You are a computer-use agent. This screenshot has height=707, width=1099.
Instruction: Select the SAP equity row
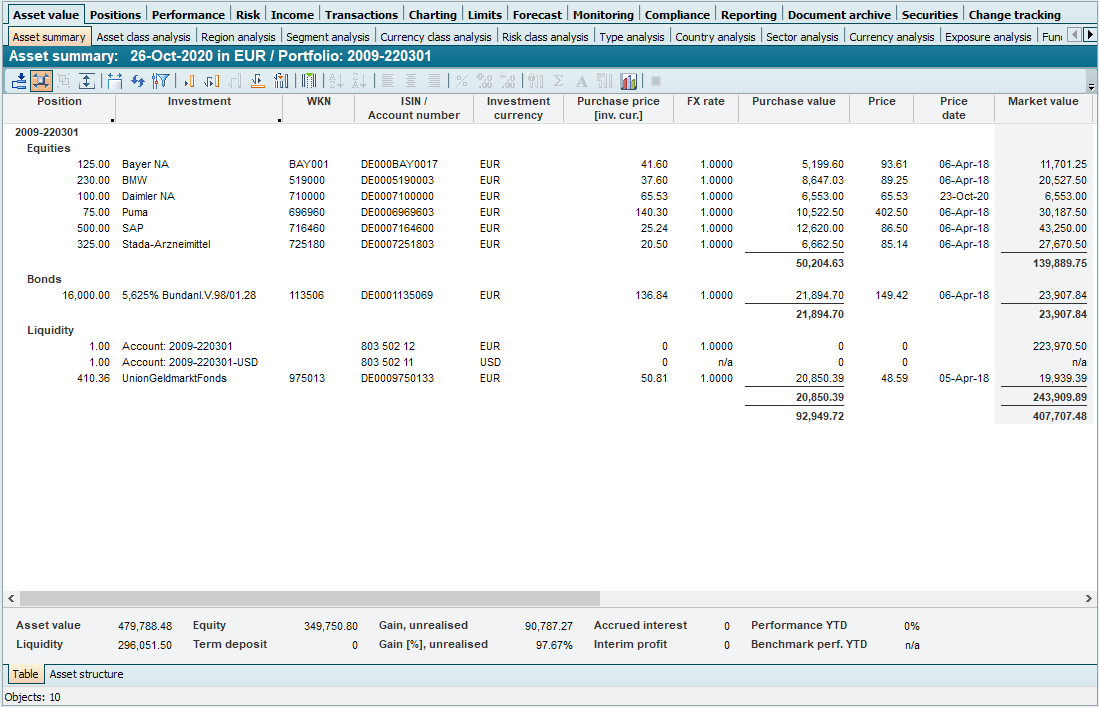pyautogui.click(x=133, y=228)
